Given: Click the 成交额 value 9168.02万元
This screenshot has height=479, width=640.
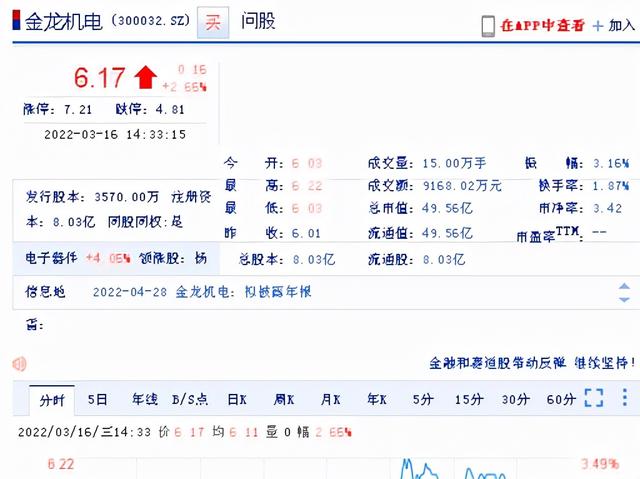Looking at the screenshot, I should [462, 186].
